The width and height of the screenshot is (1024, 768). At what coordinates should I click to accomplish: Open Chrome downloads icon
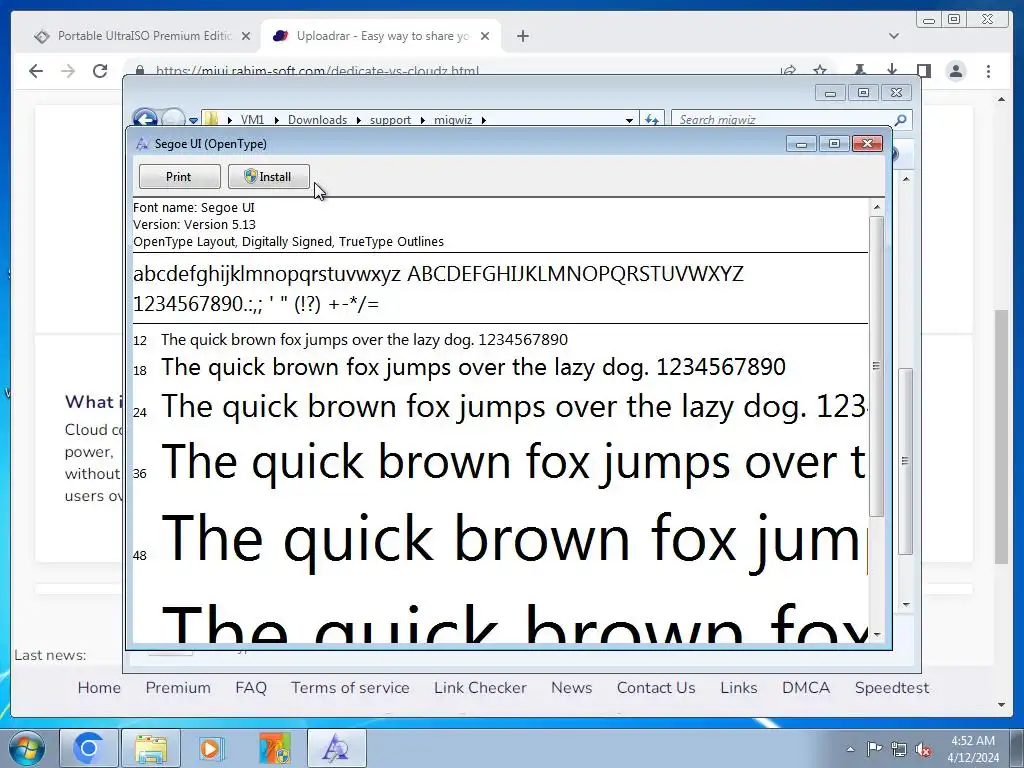pos(891,70)
